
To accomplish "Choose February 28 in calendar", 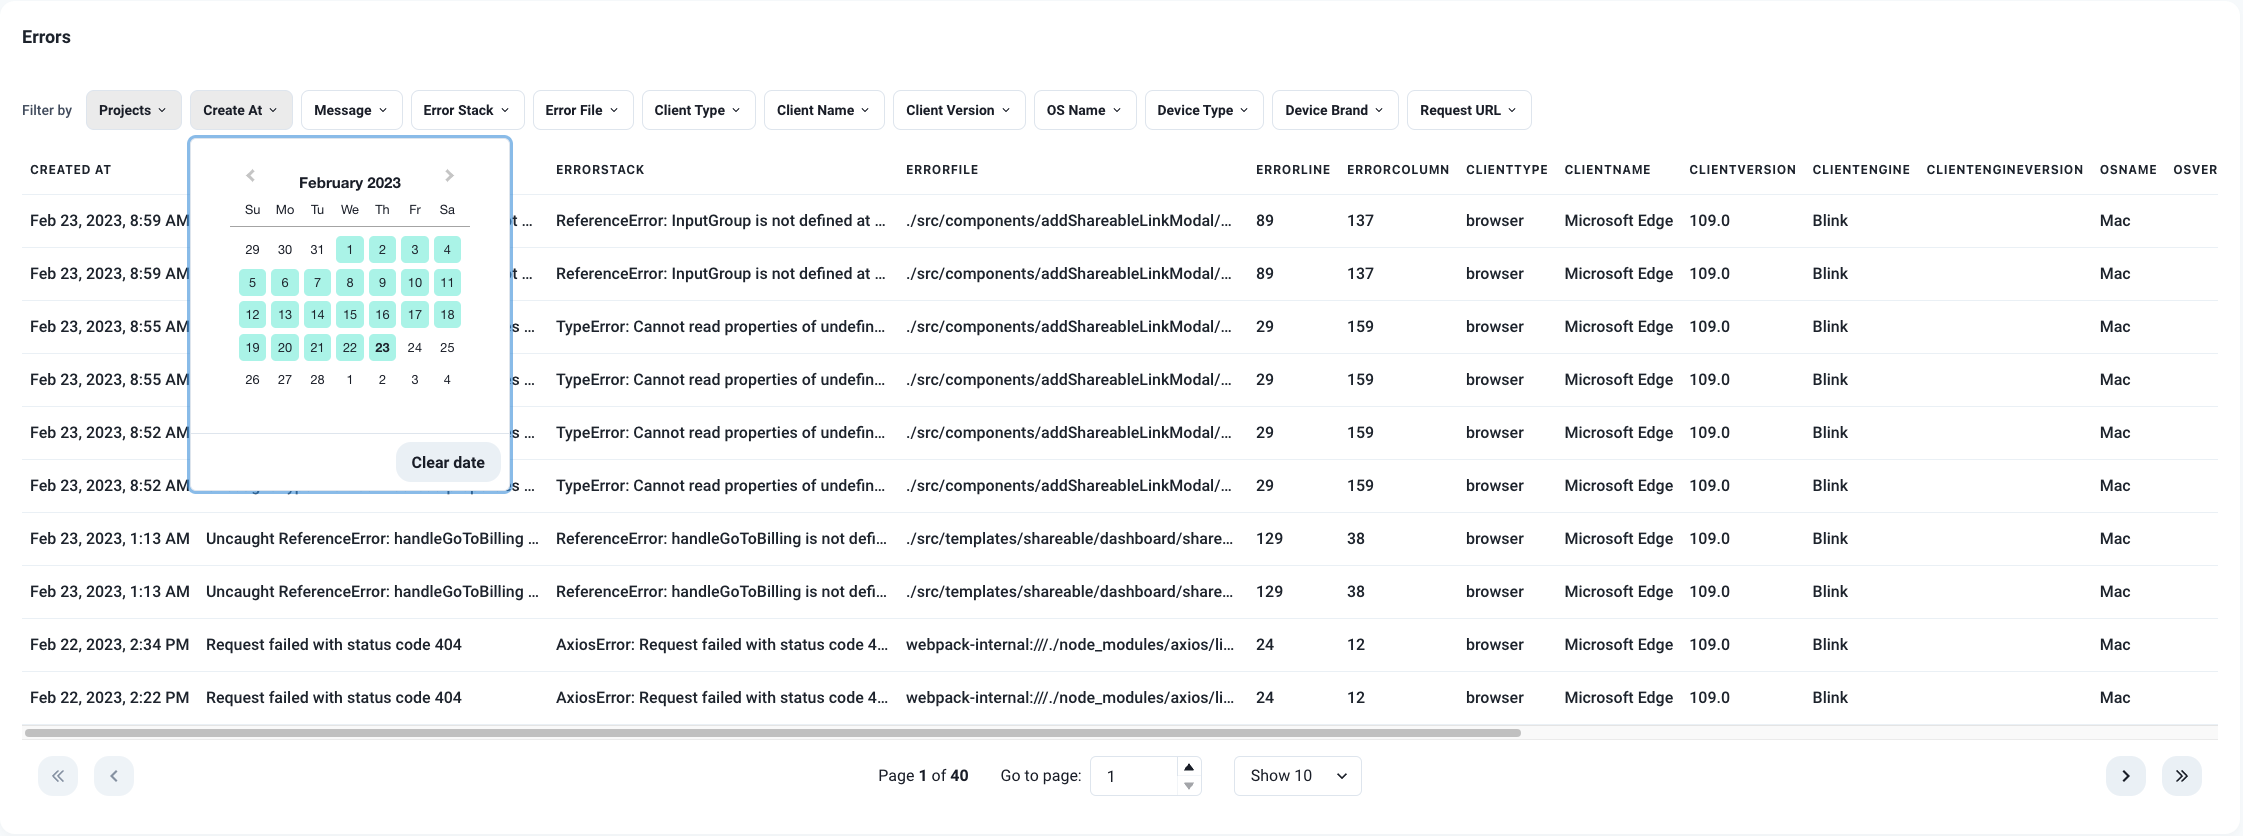I will [317, 380].
